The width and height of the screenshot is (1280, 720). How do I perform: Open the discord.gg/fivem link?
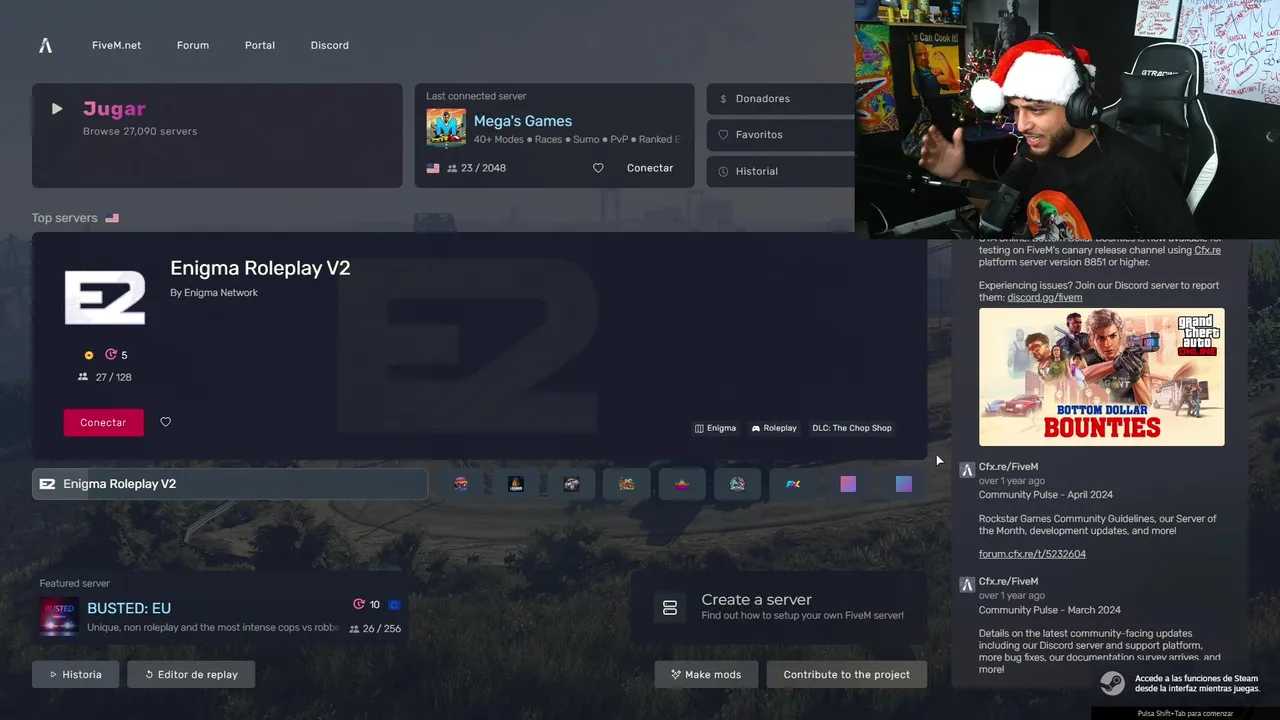click(1044, 297)
